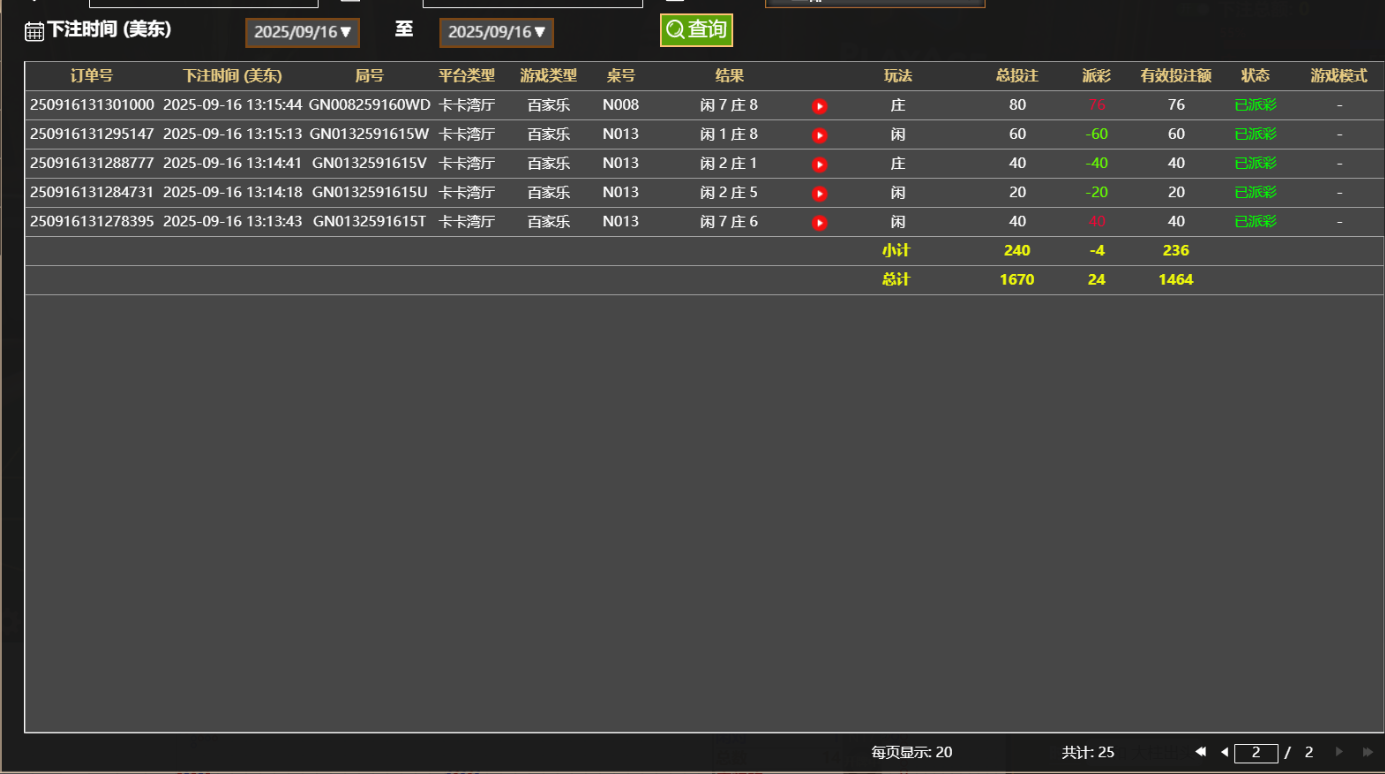
Task: Play replay for round GN0132591615W
Action: (819, 135)
